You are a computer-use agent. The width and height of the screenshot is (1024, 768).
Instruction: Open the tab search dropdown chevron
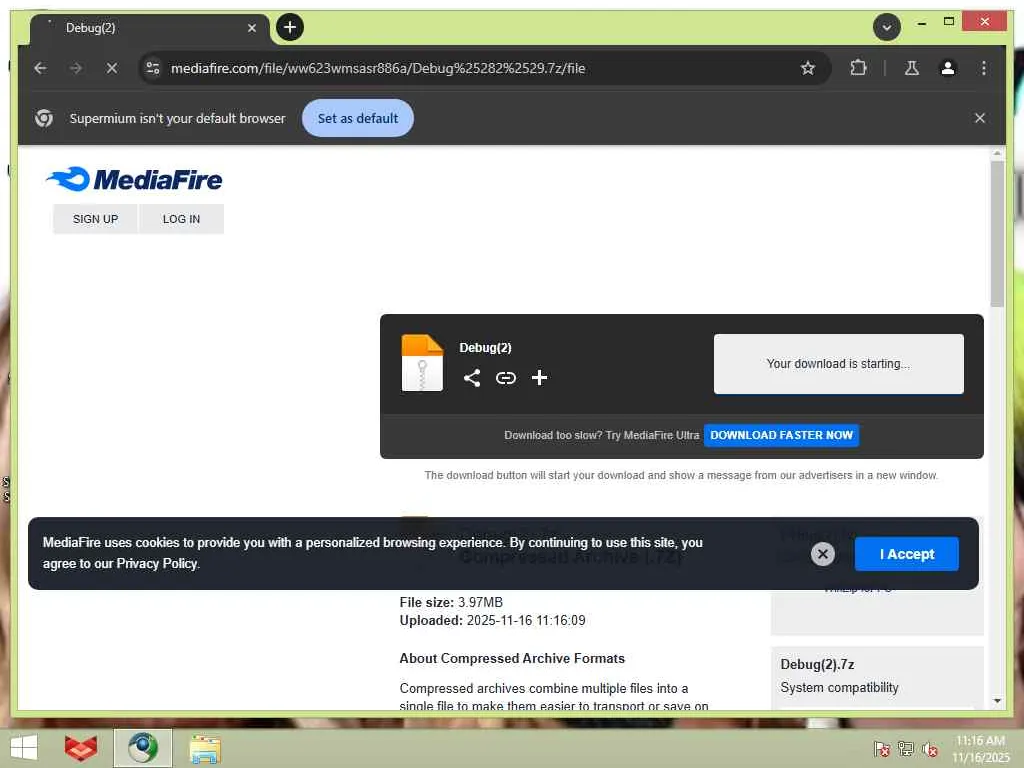(886, 27)
